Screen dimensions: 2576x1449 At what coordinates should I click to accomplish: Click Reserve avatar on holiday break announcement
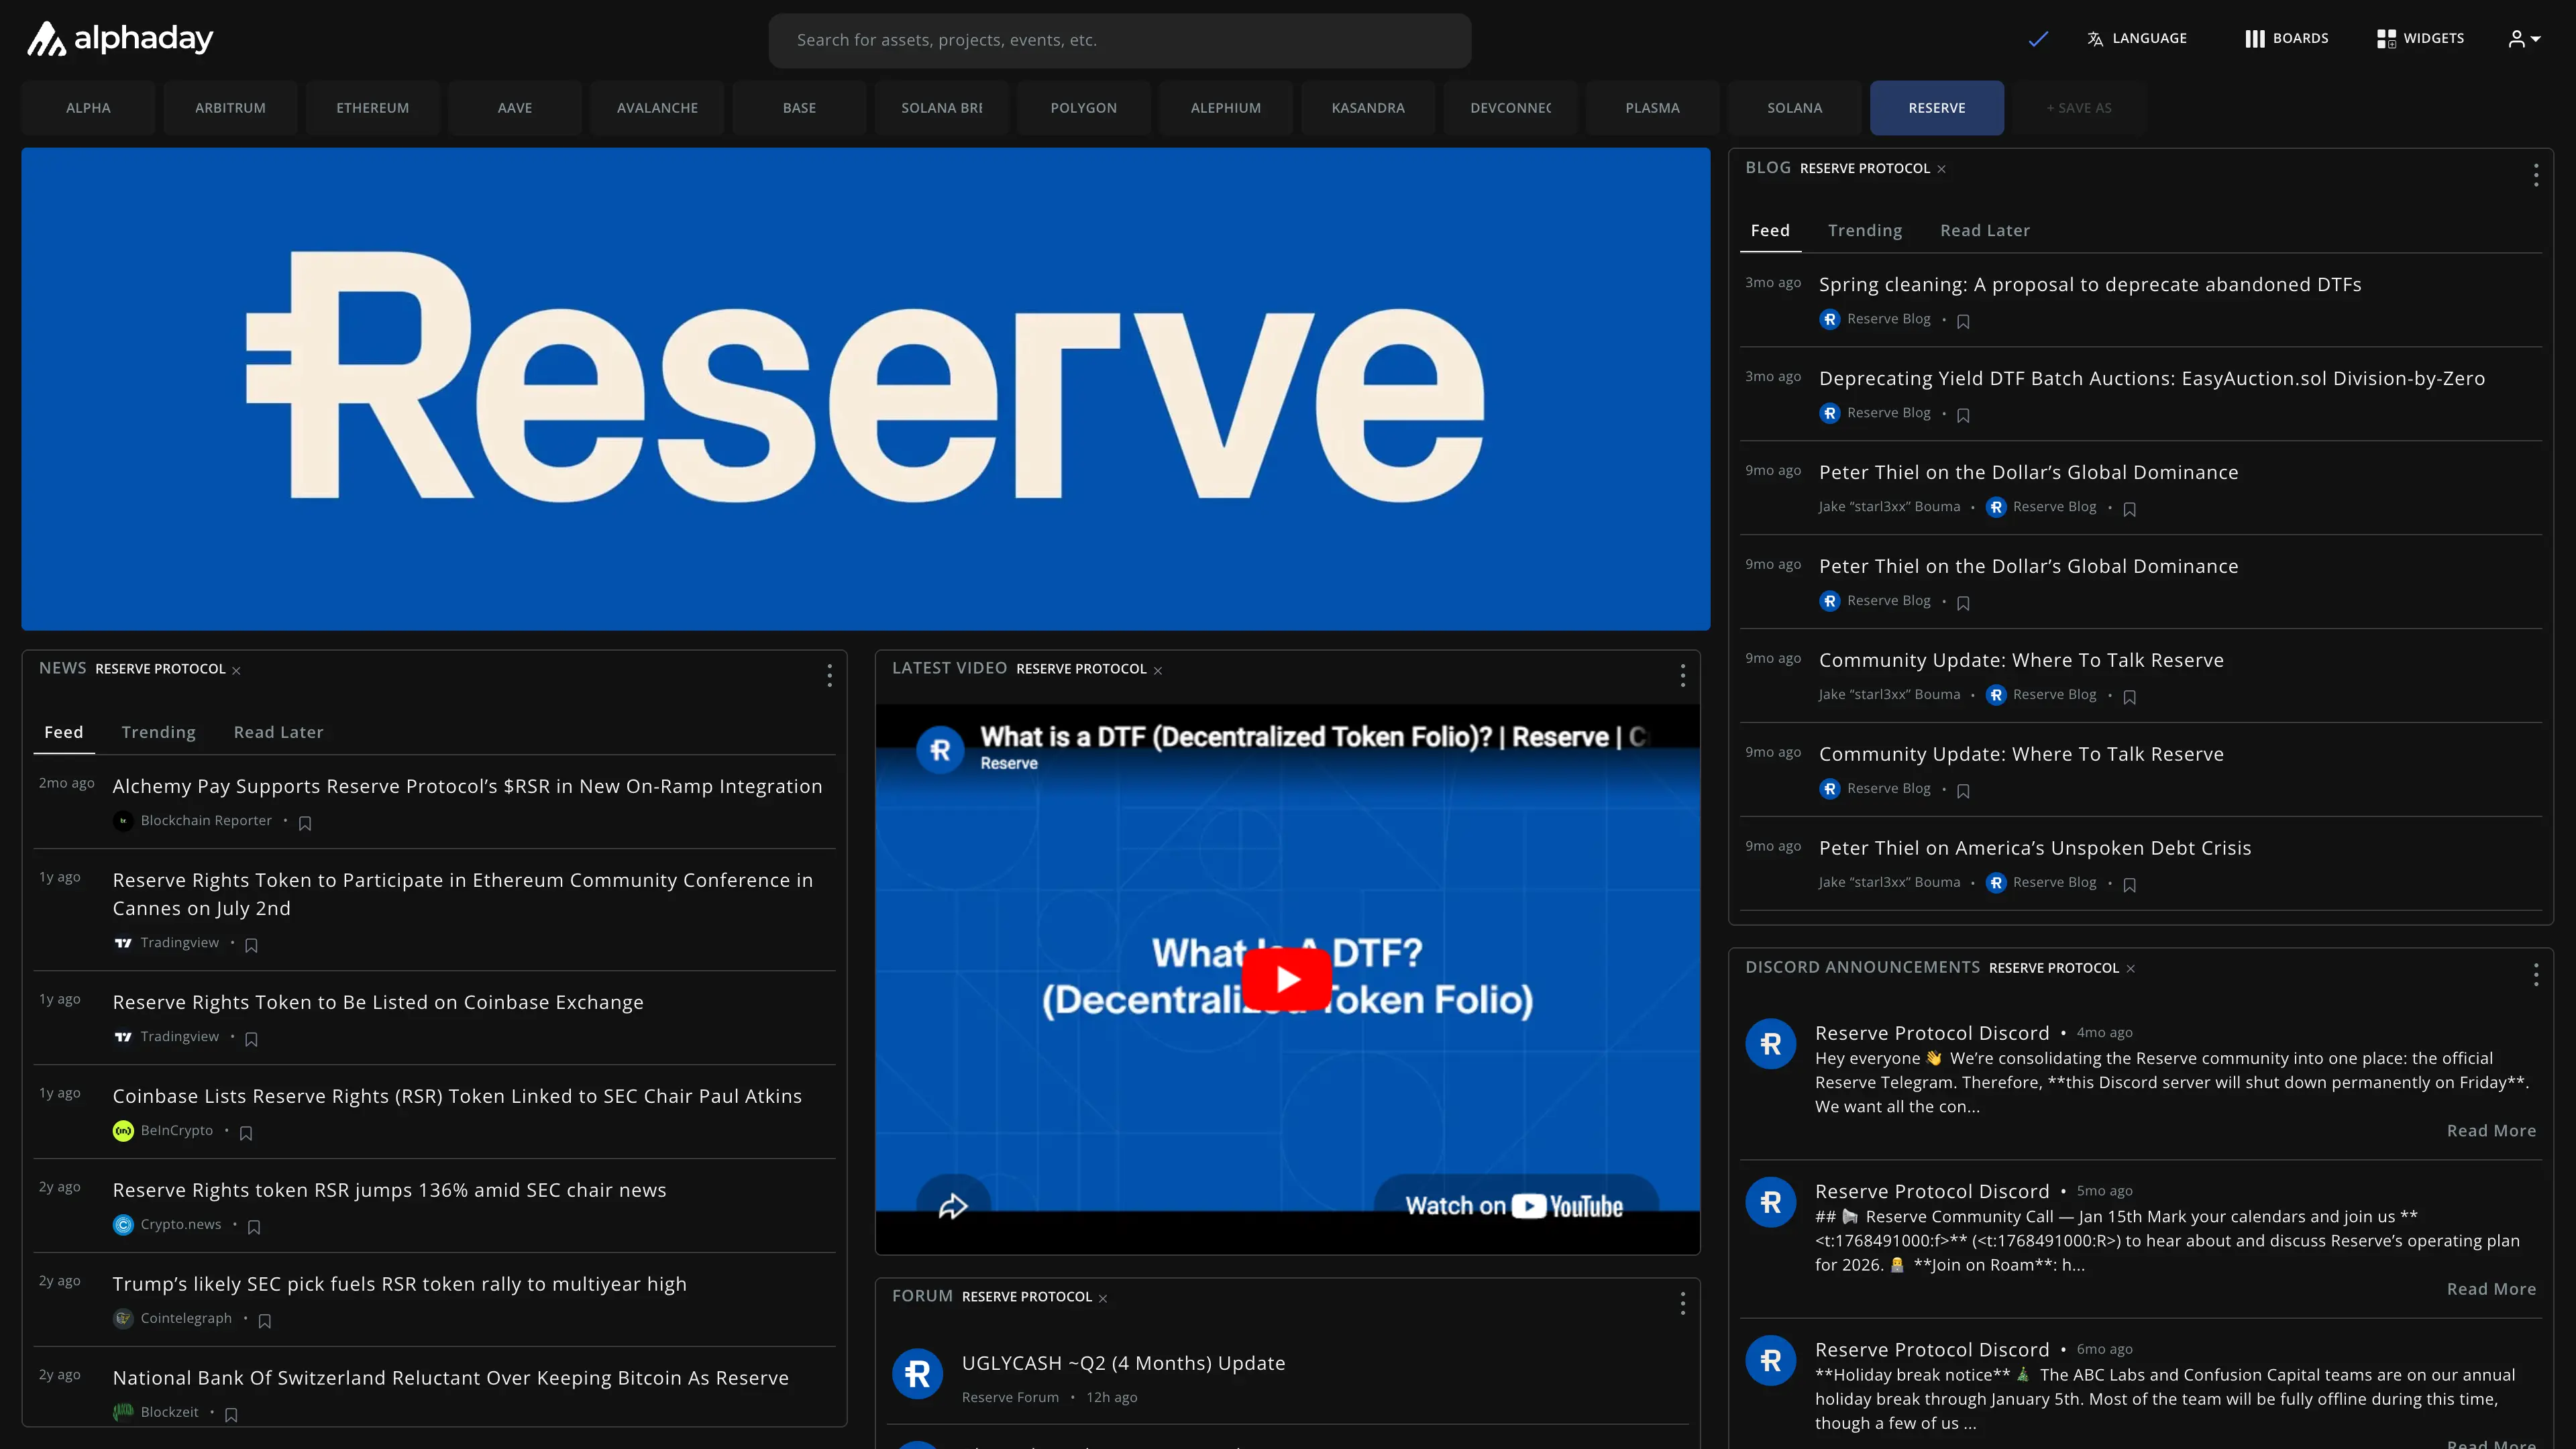1771,1362
